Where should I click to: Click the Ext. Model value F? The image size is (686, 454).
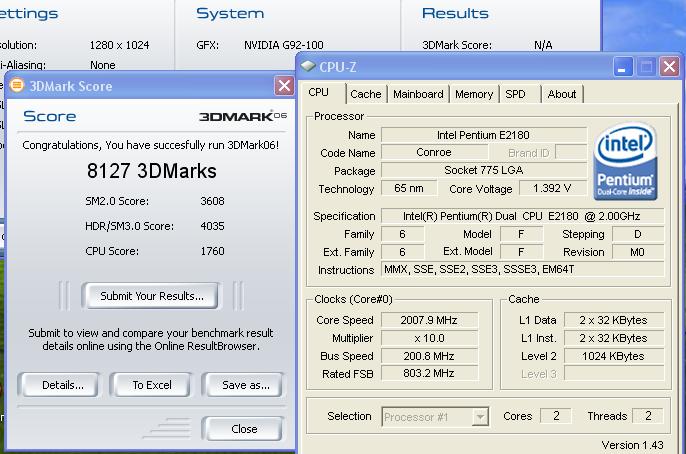click(x=521, y=252)
